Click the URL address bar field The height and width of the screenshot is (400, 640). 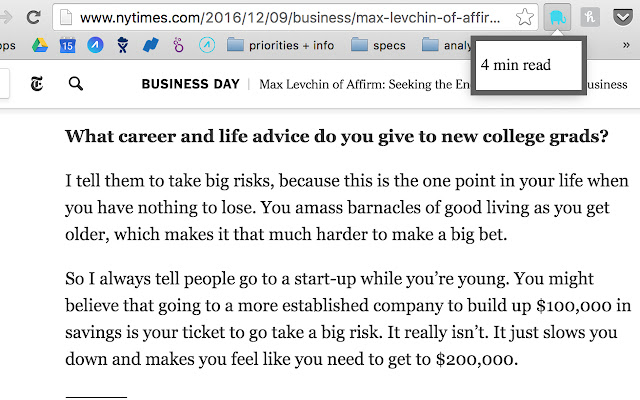[x=290, y=18]
